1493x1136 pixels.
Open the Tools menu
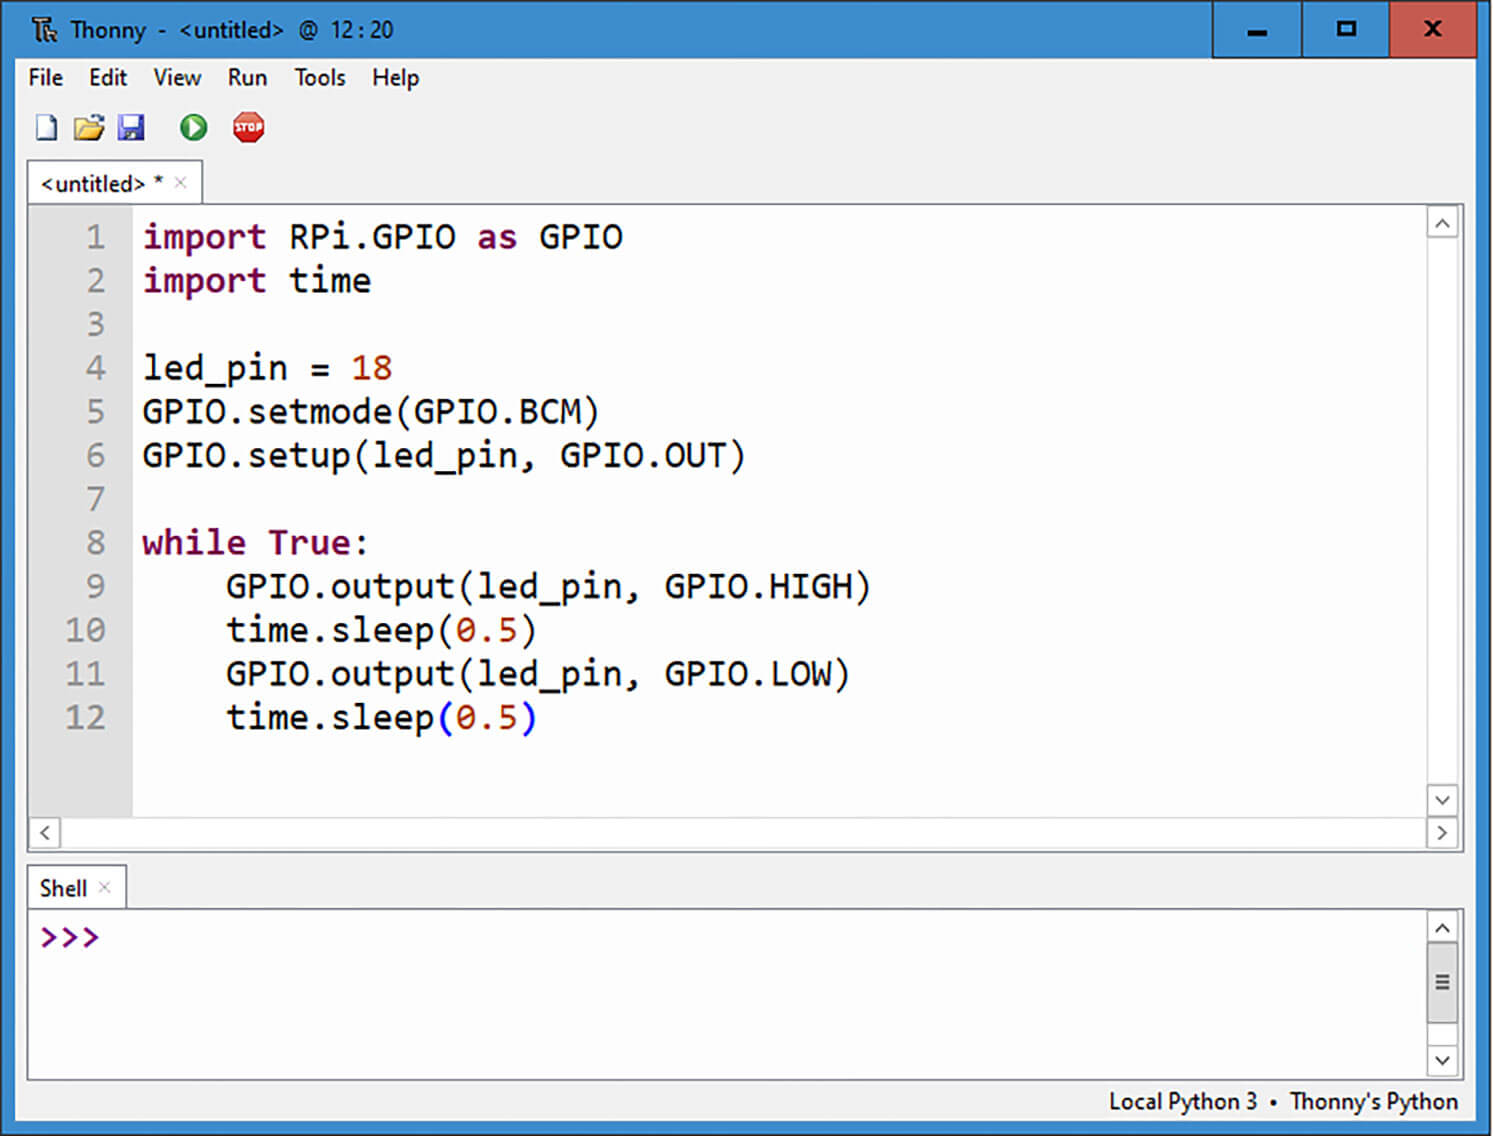(x=319, y=77)
